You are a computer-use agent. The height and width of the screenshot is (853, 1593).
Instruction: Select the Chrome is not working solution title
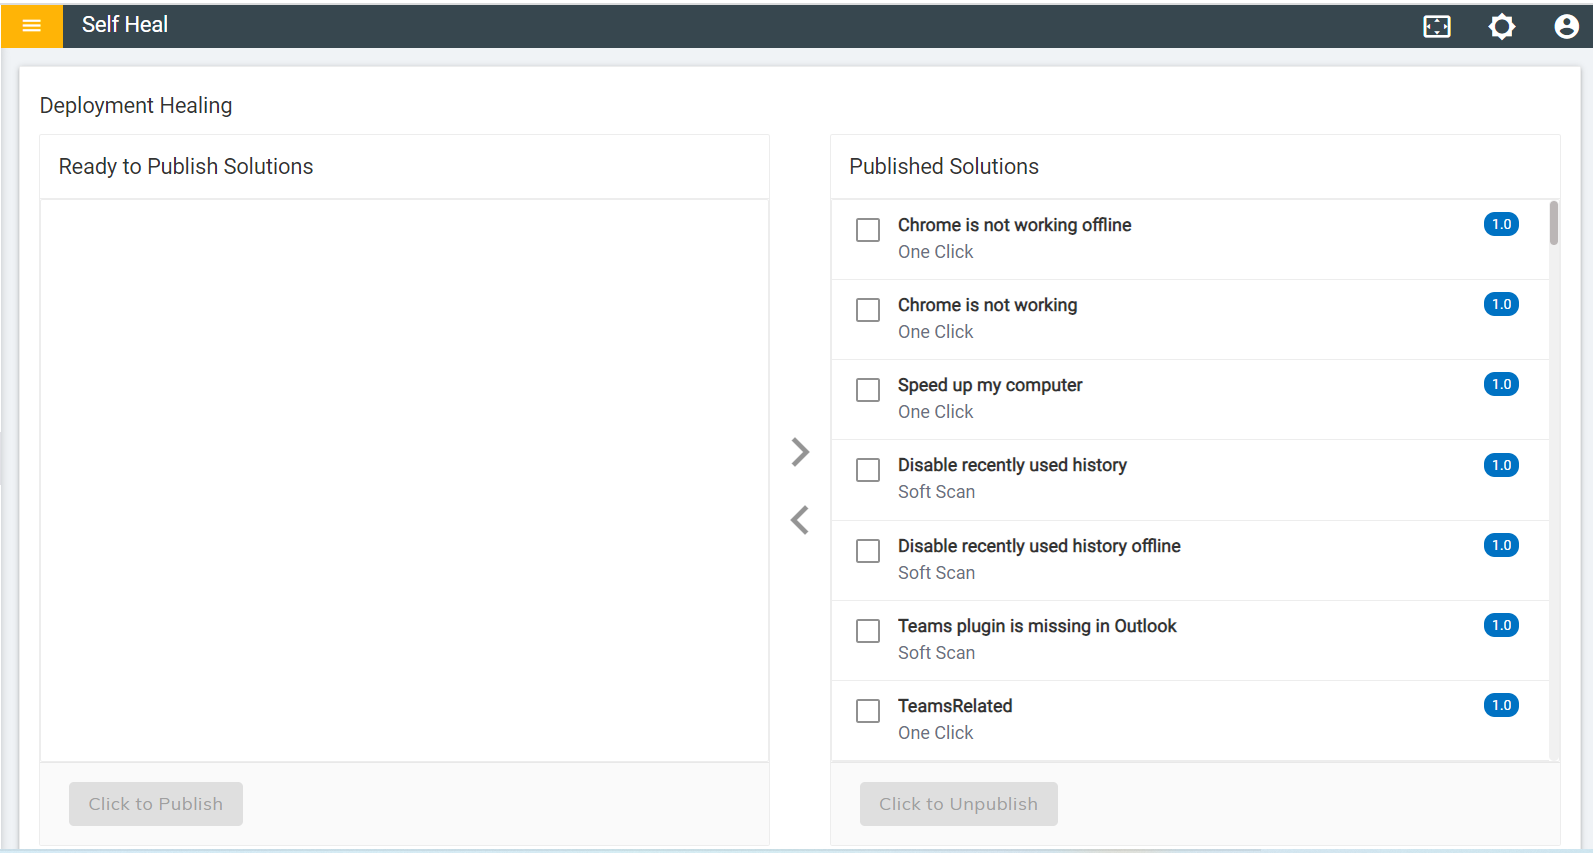pos(987,305)
